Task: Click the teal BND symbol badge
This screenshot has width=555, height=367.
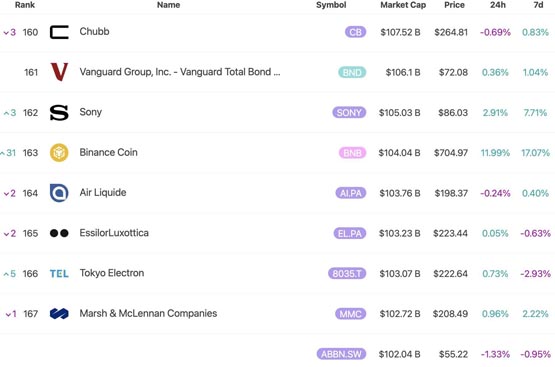Action: 352,73
